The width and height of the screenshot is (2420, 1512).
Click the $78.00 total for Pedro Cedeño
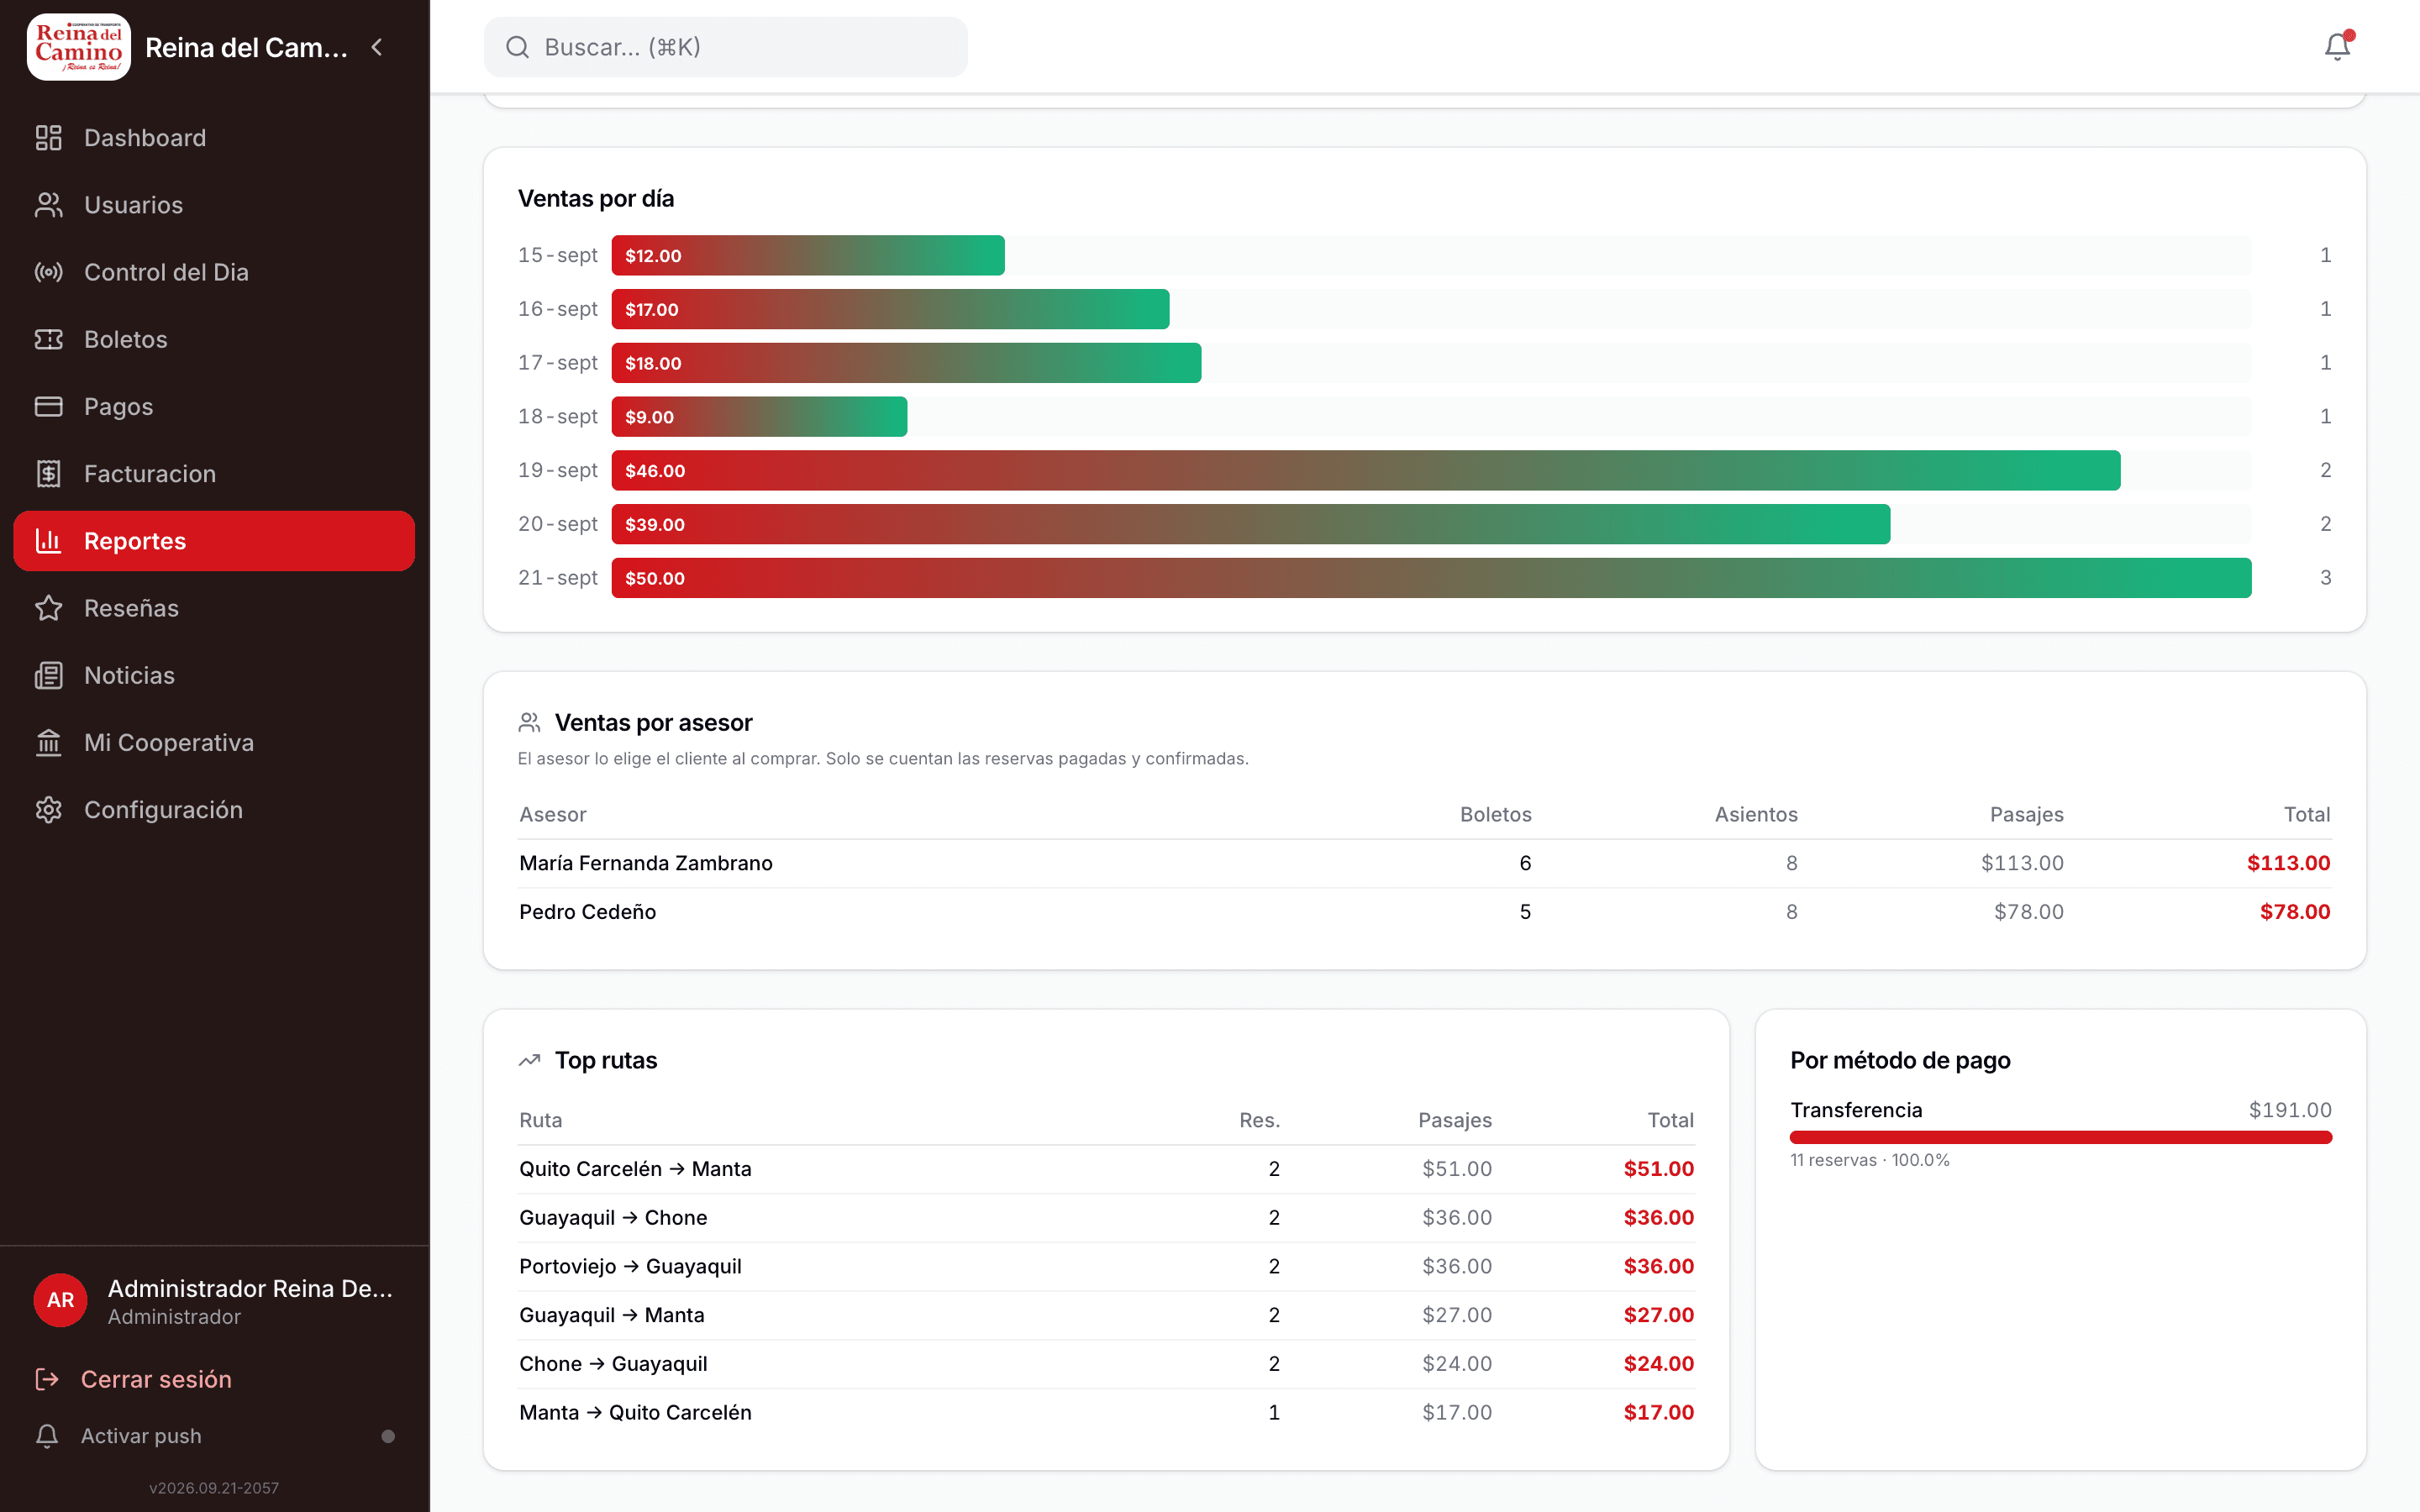[2295, 912]
